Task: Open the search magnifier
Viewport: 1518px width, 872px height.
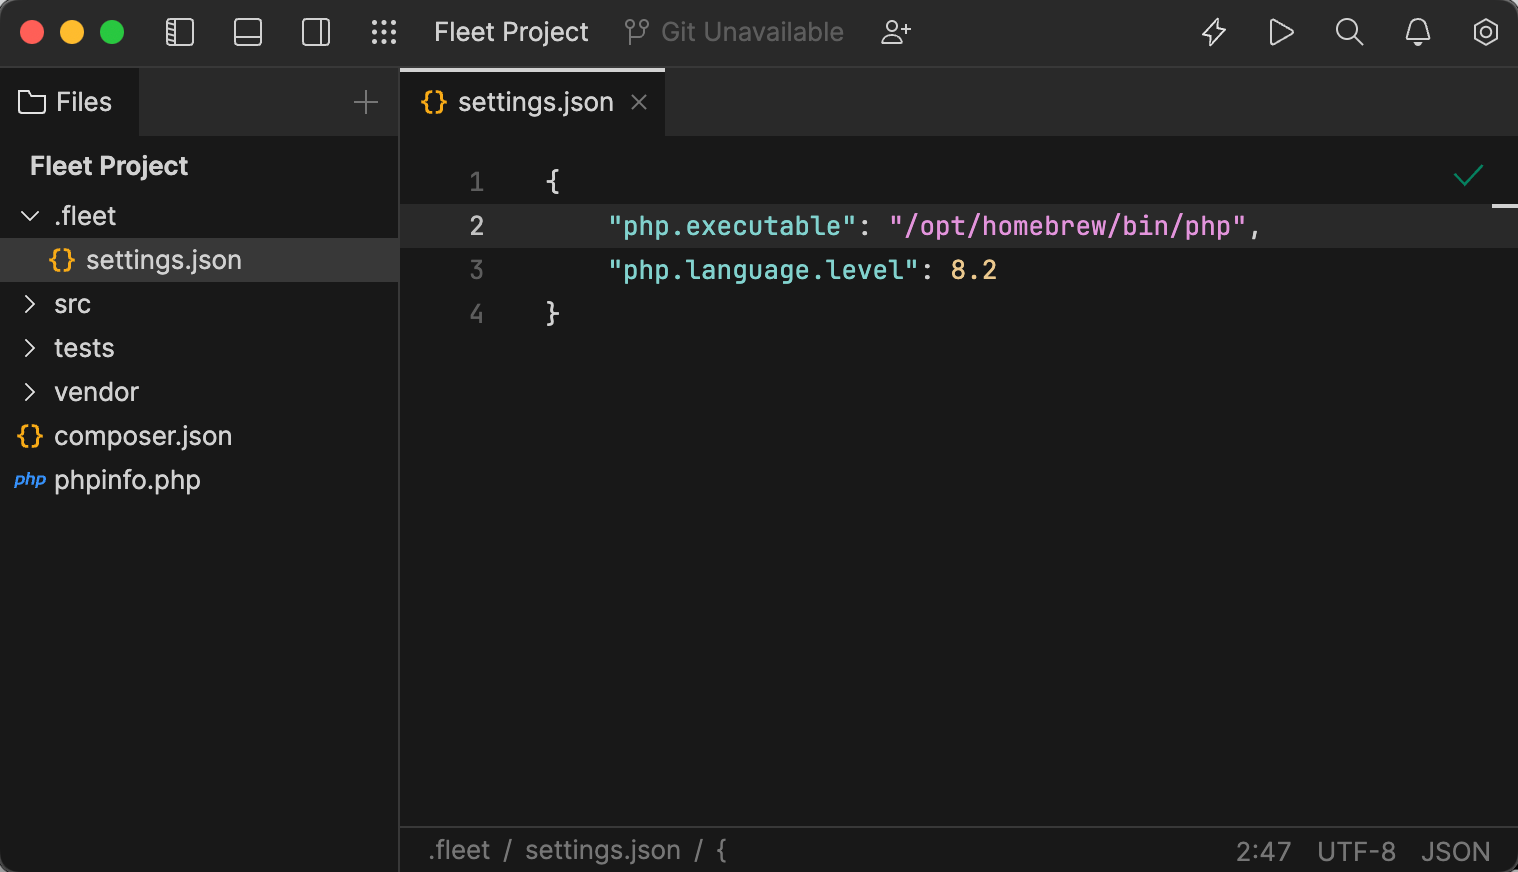Action: tap(1349, 32)
